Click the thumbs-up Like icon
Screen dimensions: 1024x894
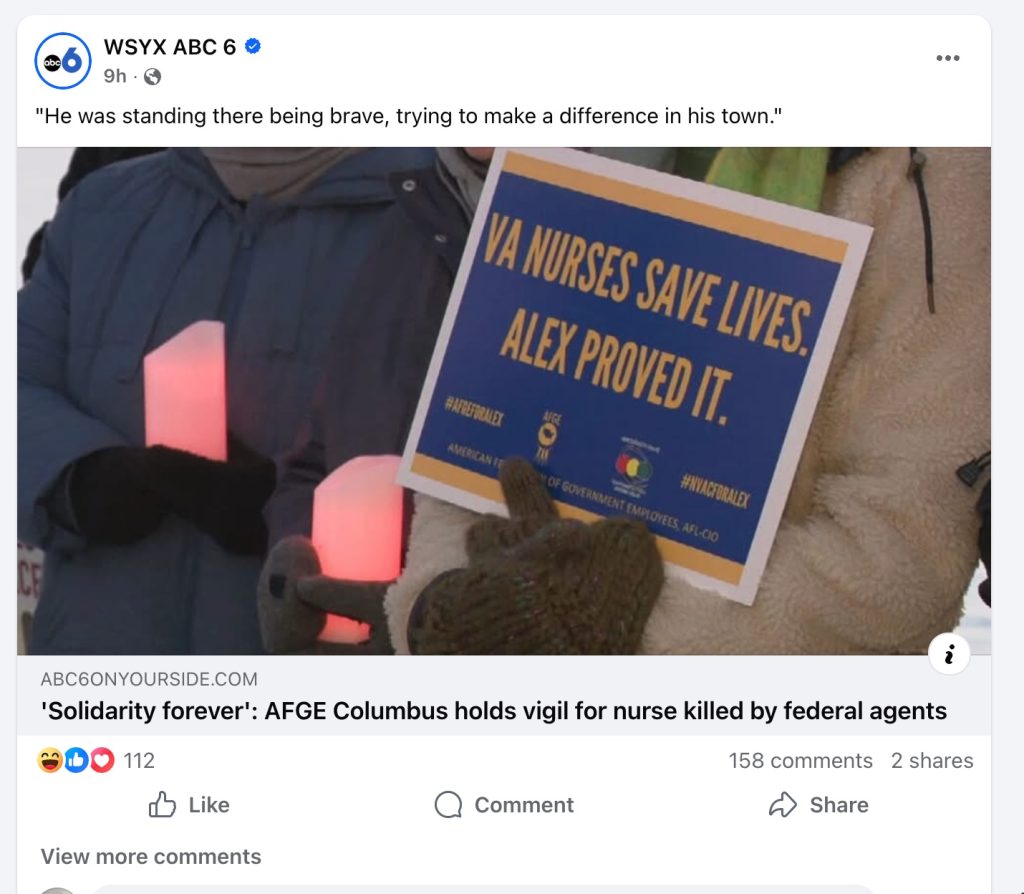coord(162,805)
